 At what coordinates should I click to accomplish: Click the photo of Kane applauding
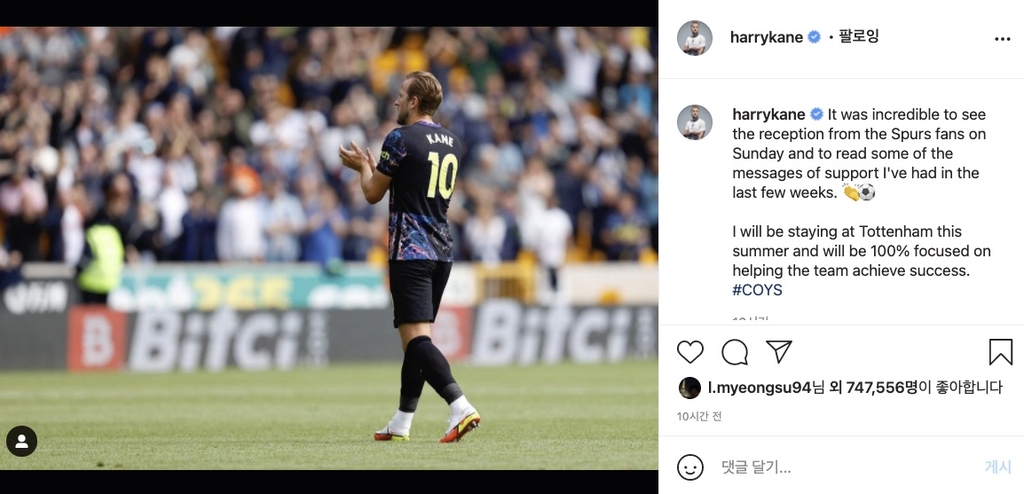coord(329,248)
